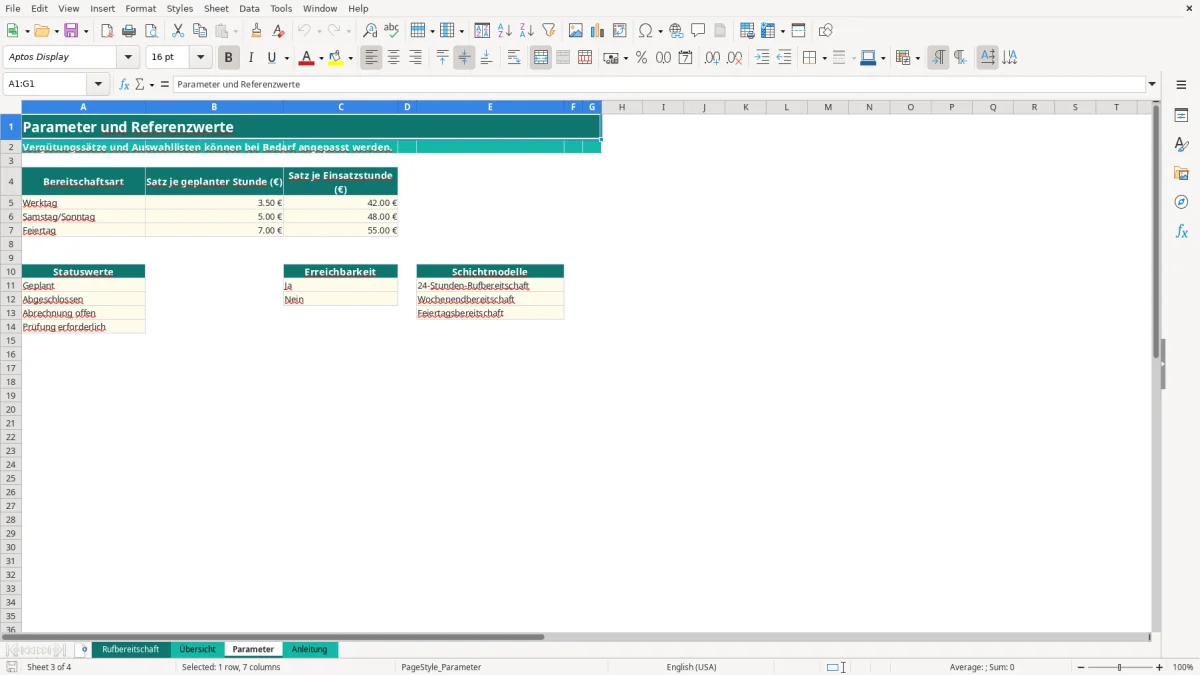Switch to the Übersicht sheet tab

197,649
